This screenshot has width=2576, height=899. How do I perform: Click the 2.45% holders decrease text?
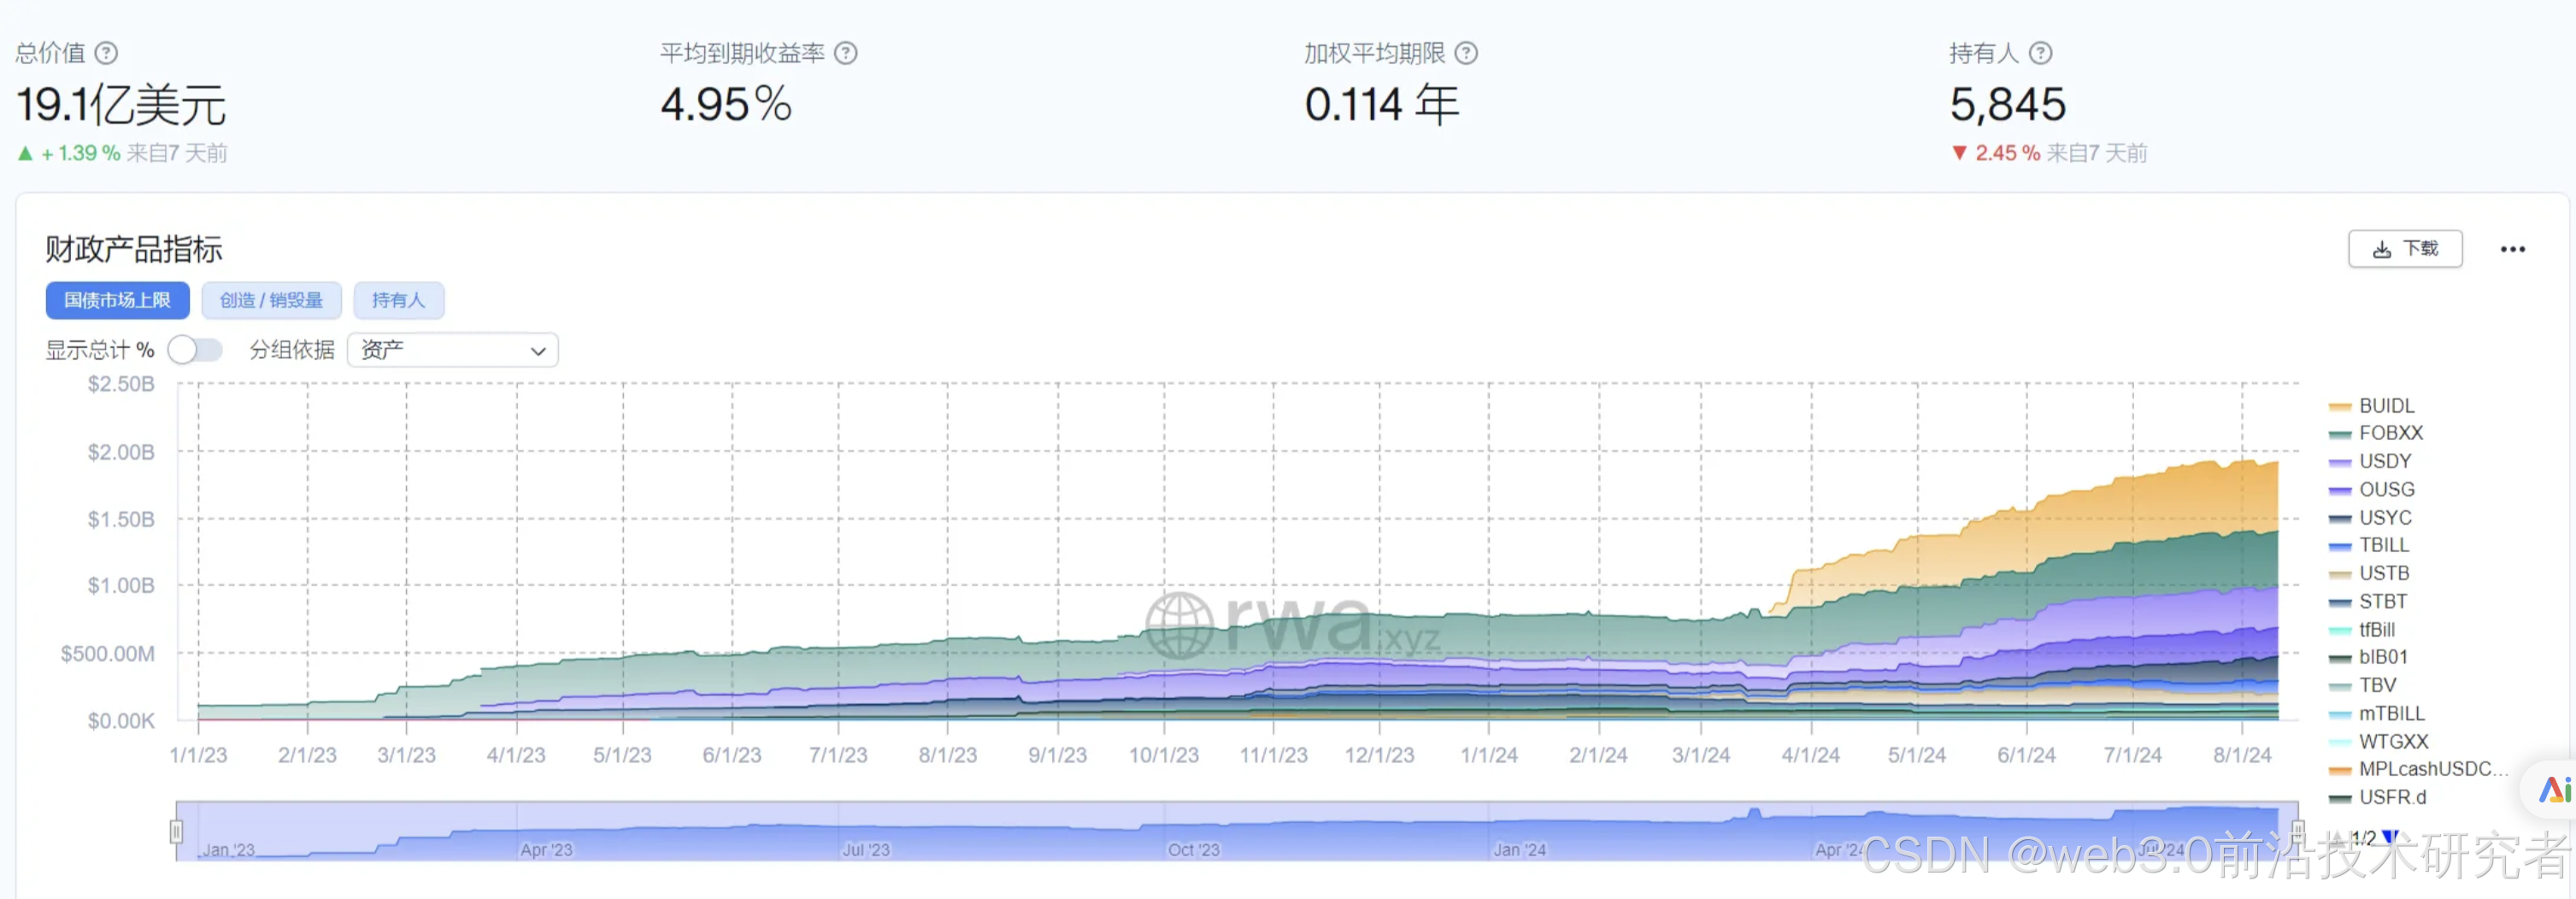point(2007,153)
